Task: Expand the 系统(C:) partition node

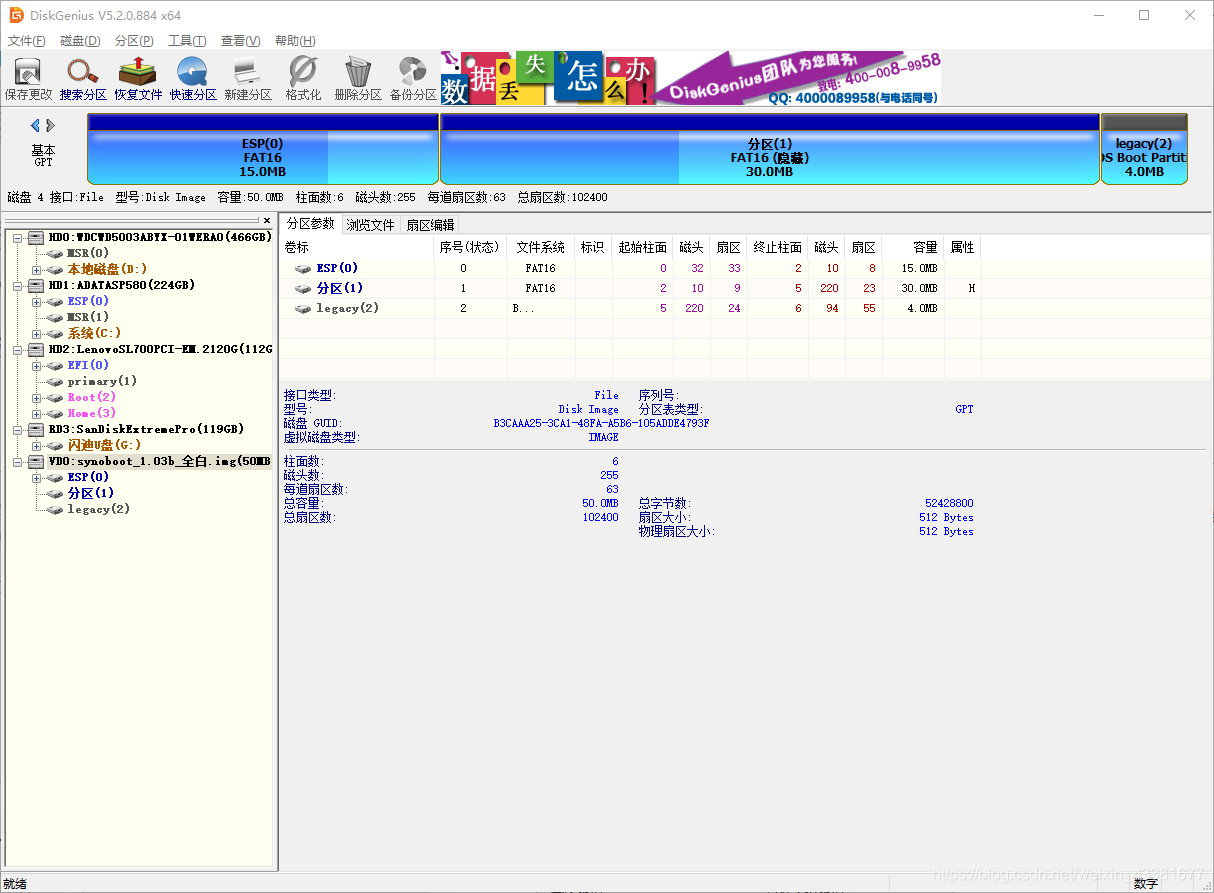Action: click(x=37, y=333)
